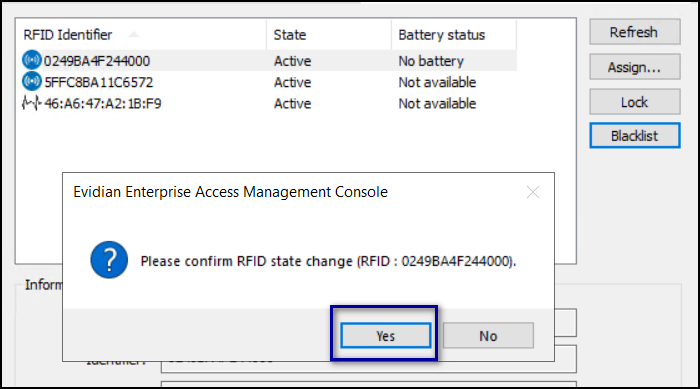Decline the state change with No

click(488, 335)
